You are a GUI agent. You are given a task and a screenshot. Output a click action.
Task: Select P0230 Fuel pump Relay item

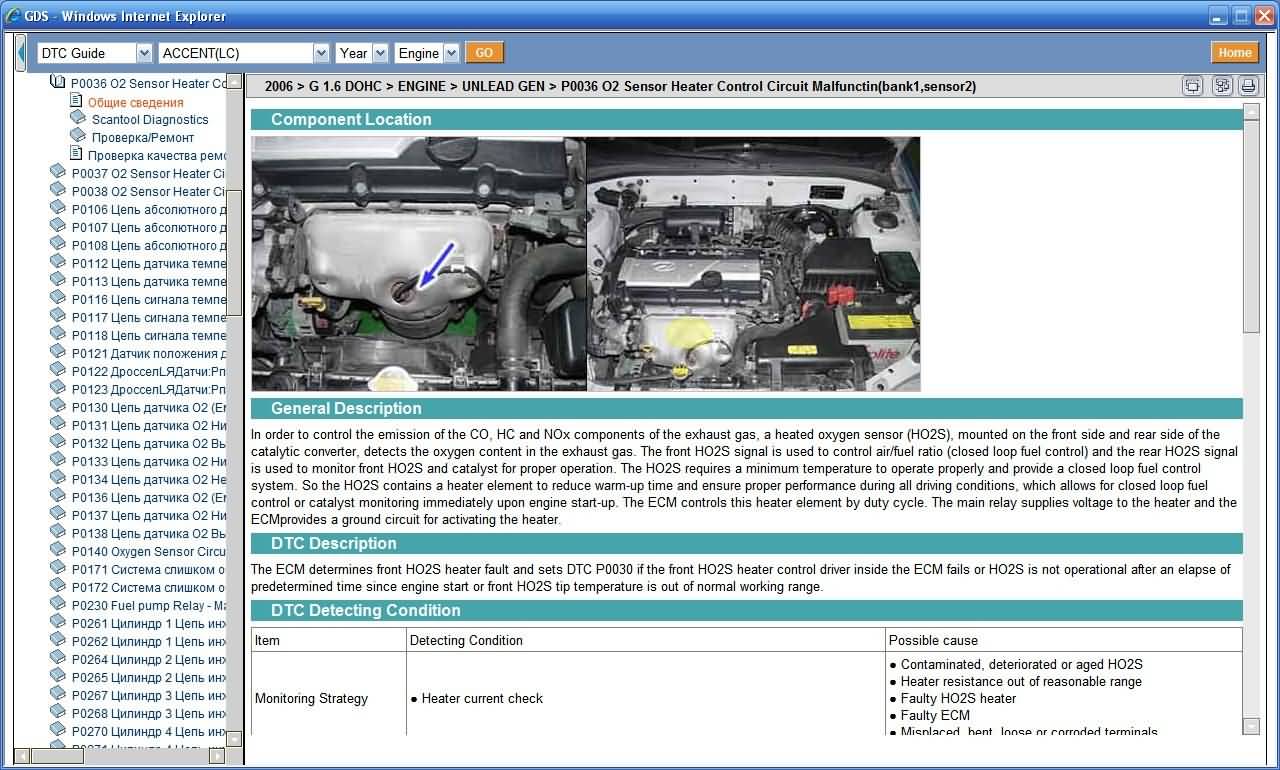click(x=149, y=606)
